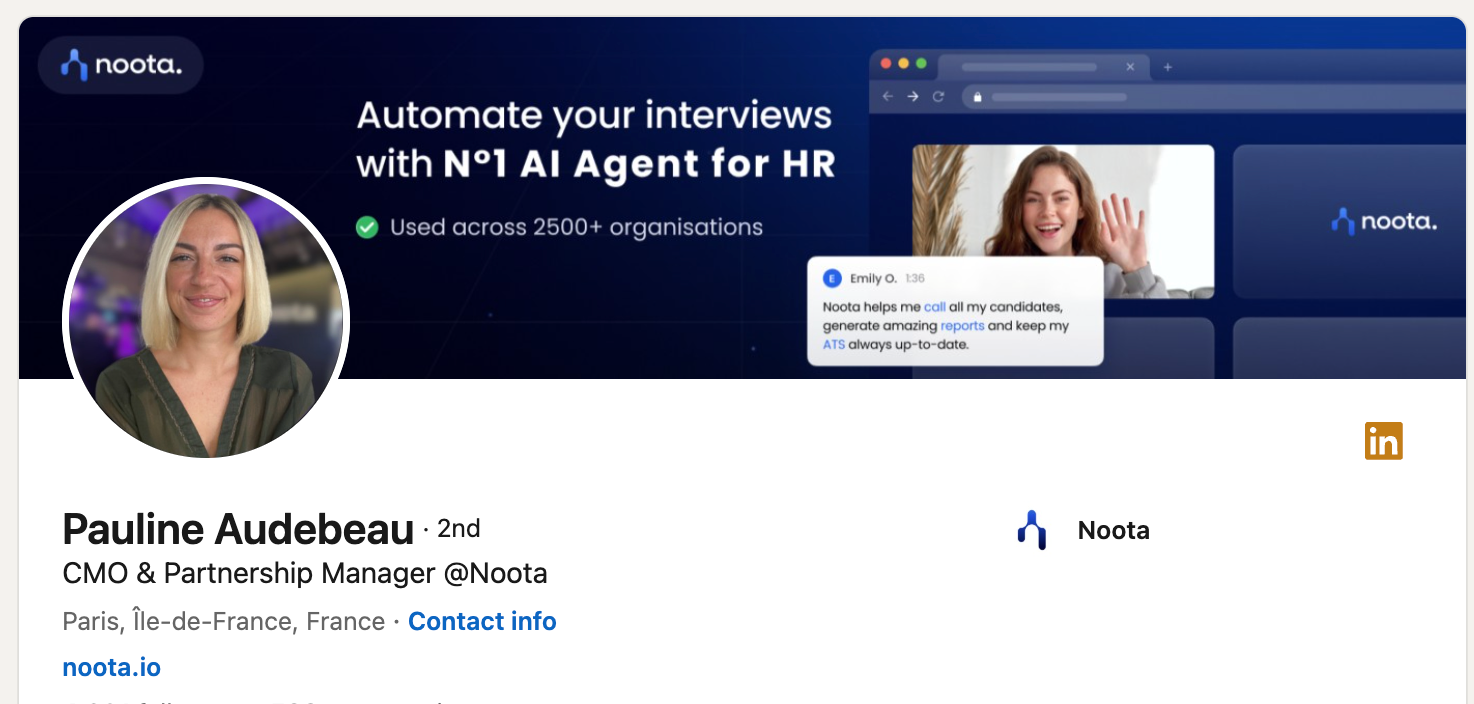Click the 2nd degree connection label

pos(458,528)
